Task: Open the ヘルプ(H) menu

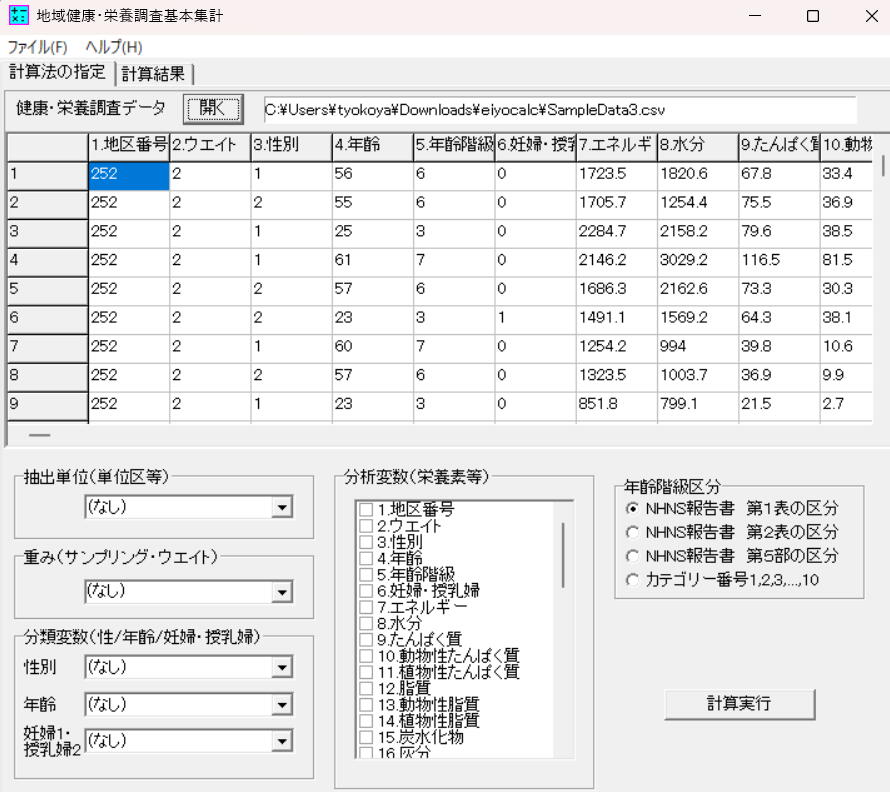Action: pyautogui.click(x=113, y=47)
